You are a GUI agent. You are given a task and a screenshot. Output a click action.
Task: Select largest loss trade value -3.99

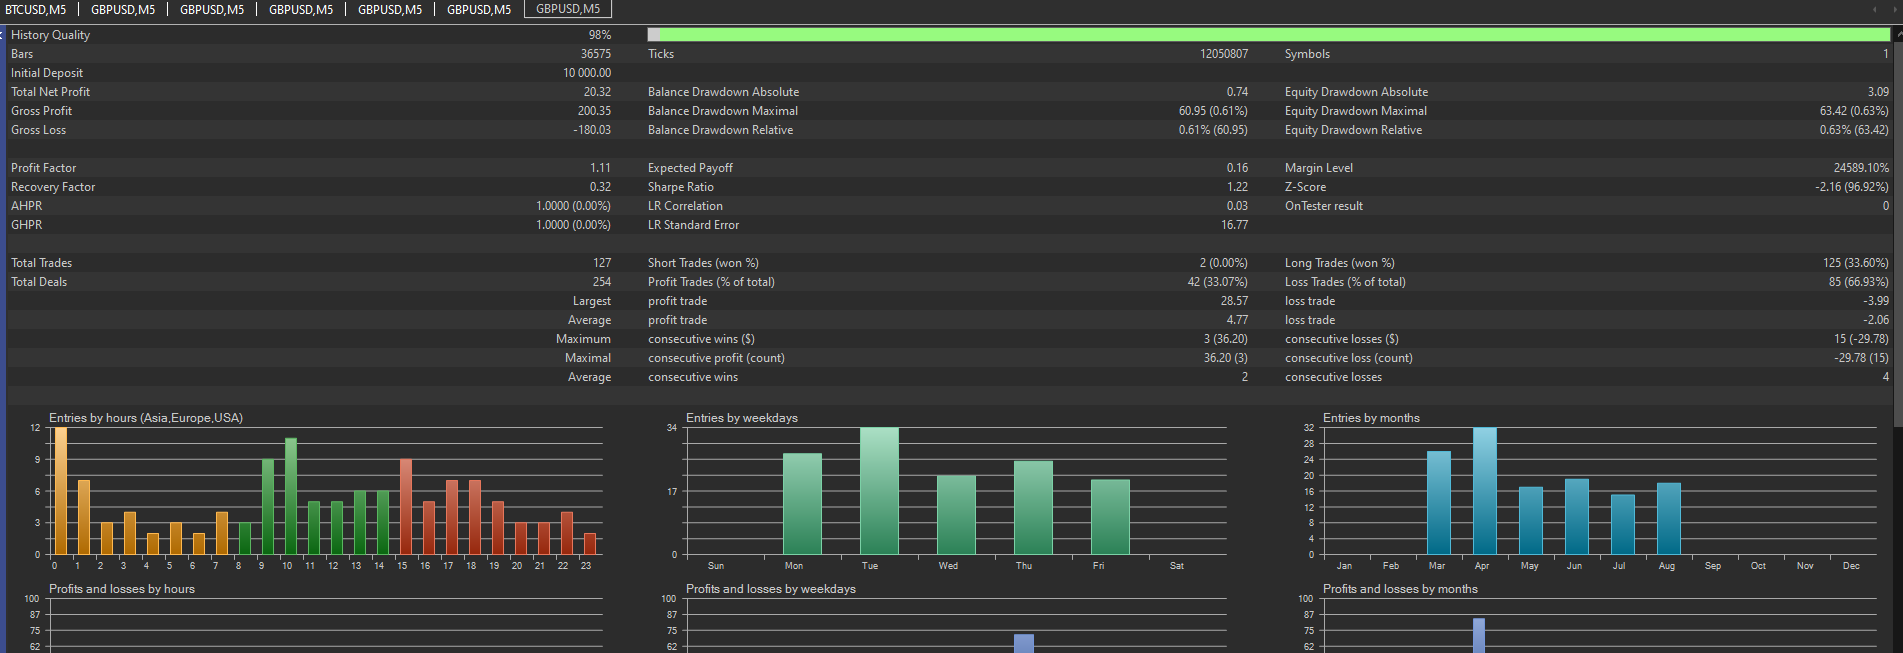[x=1876, y=301]
